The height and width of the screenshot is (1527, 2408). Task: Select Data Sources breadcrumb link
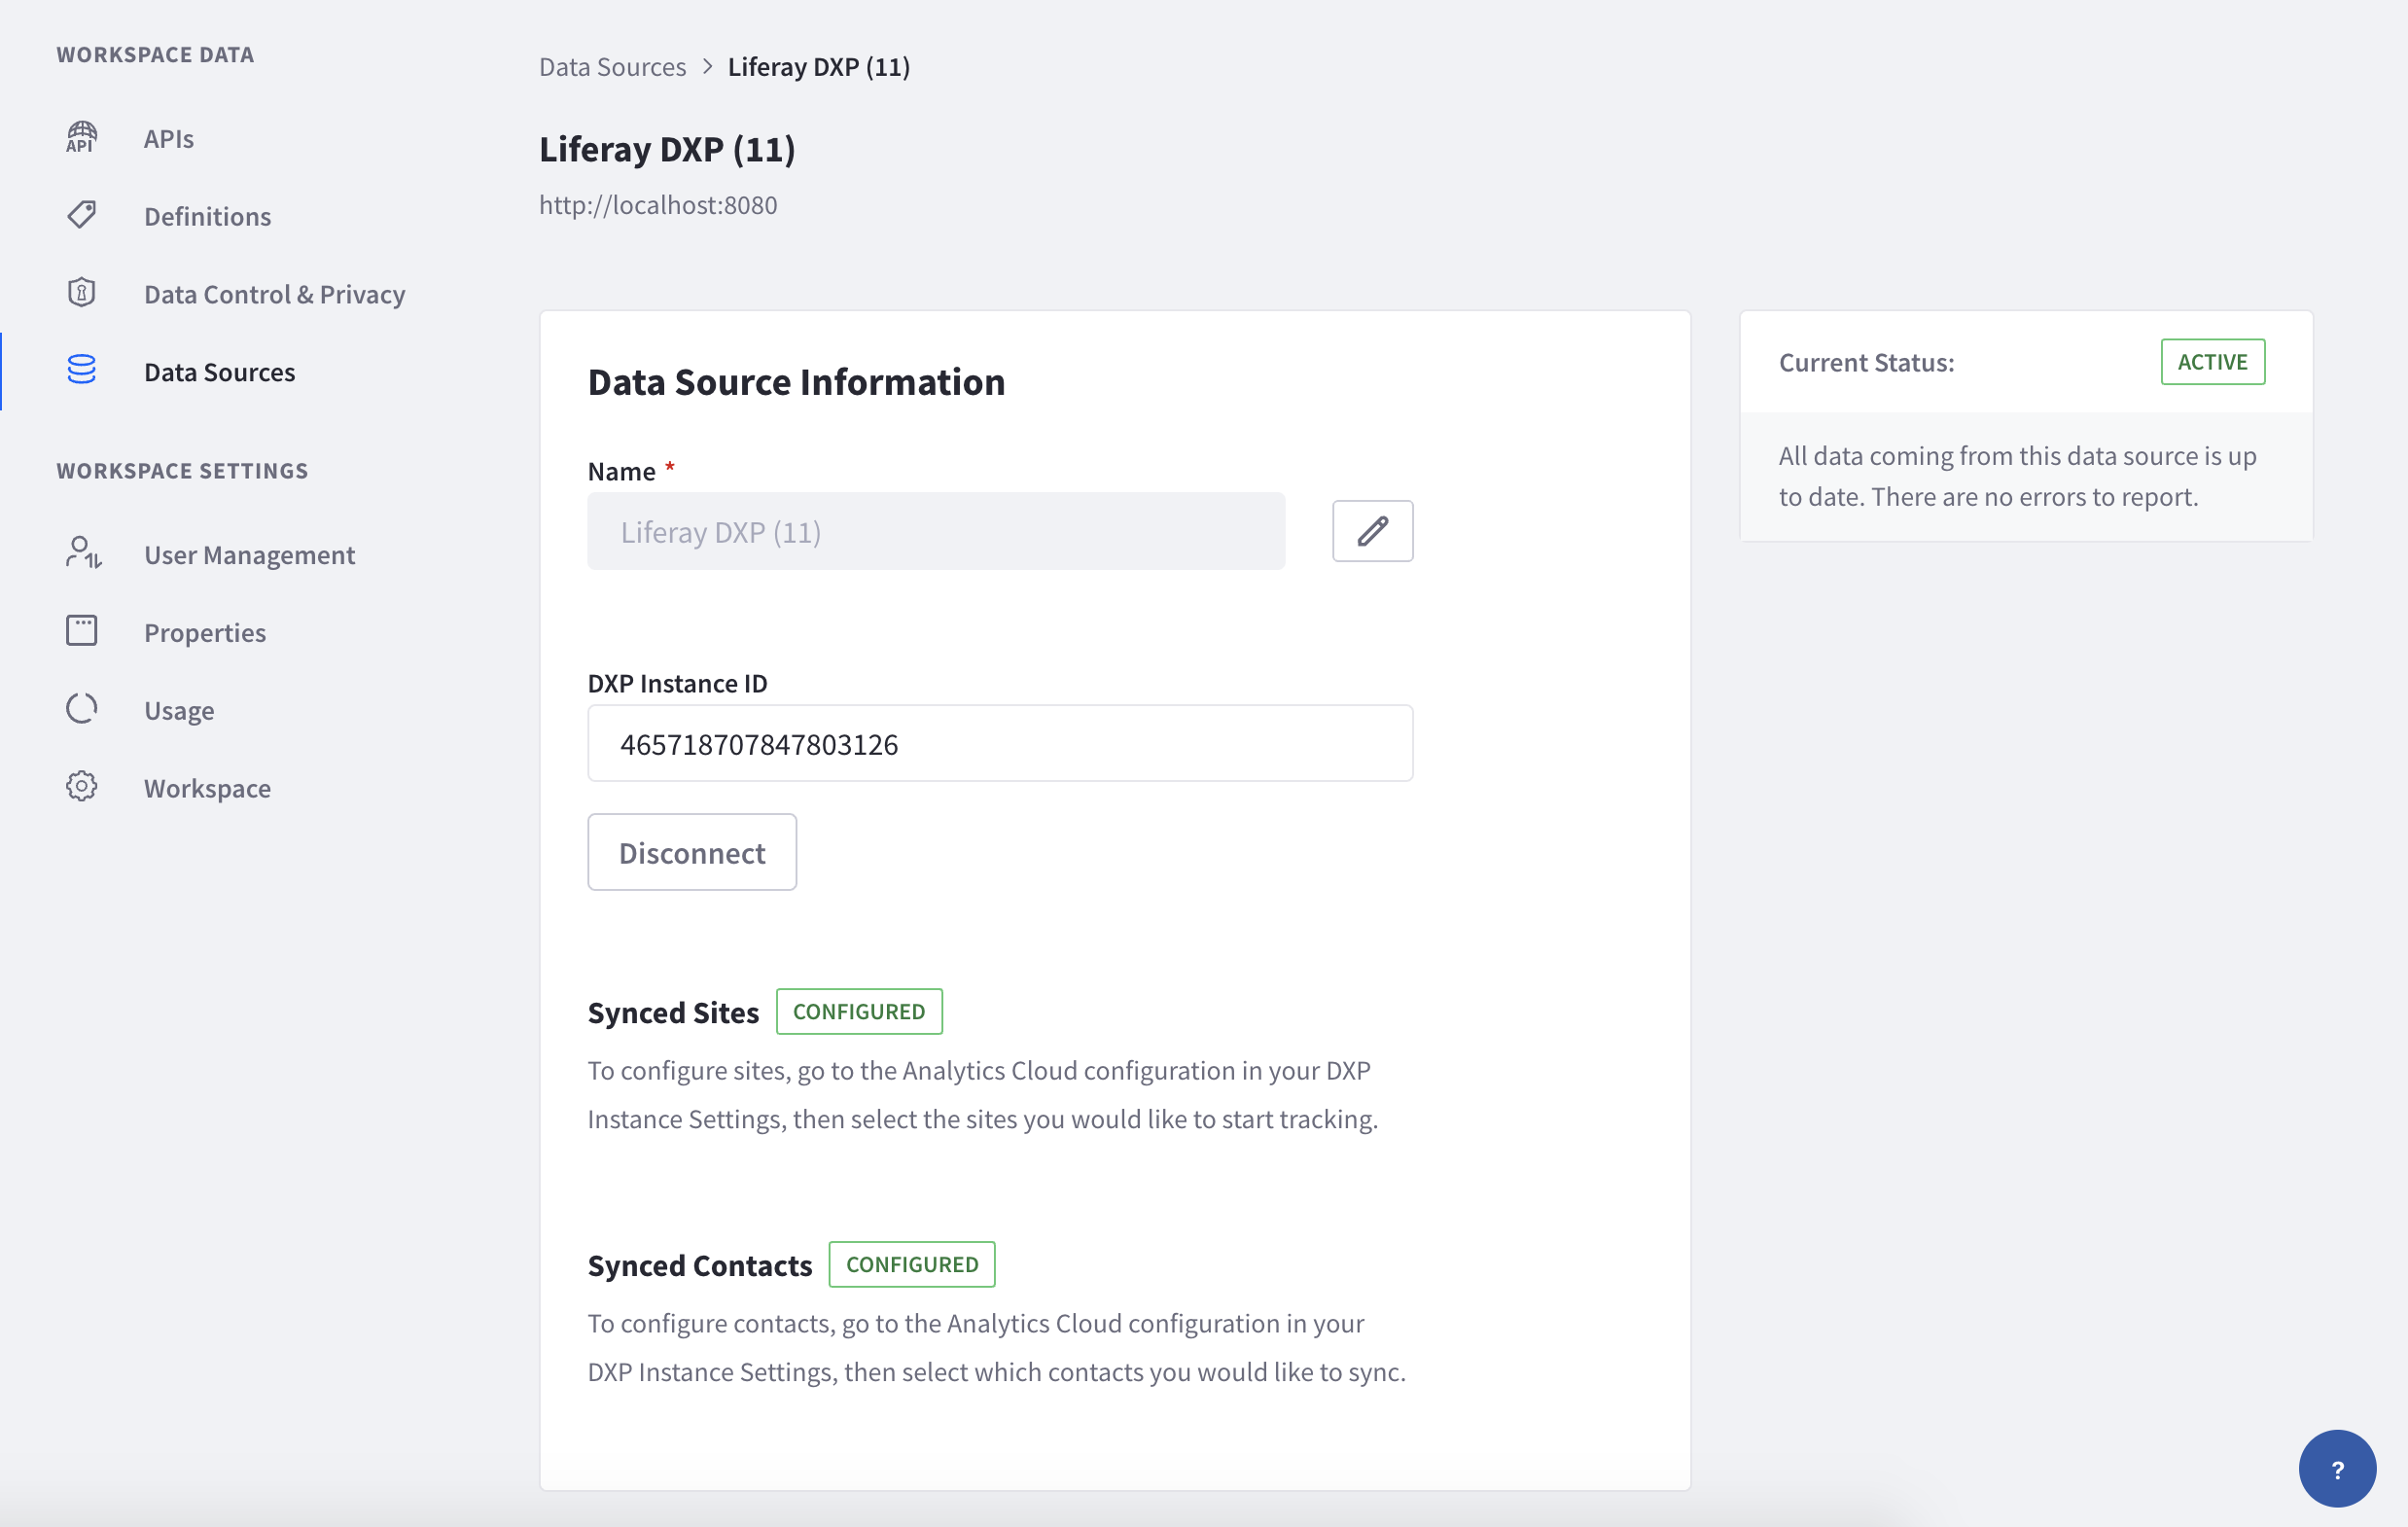613,65
